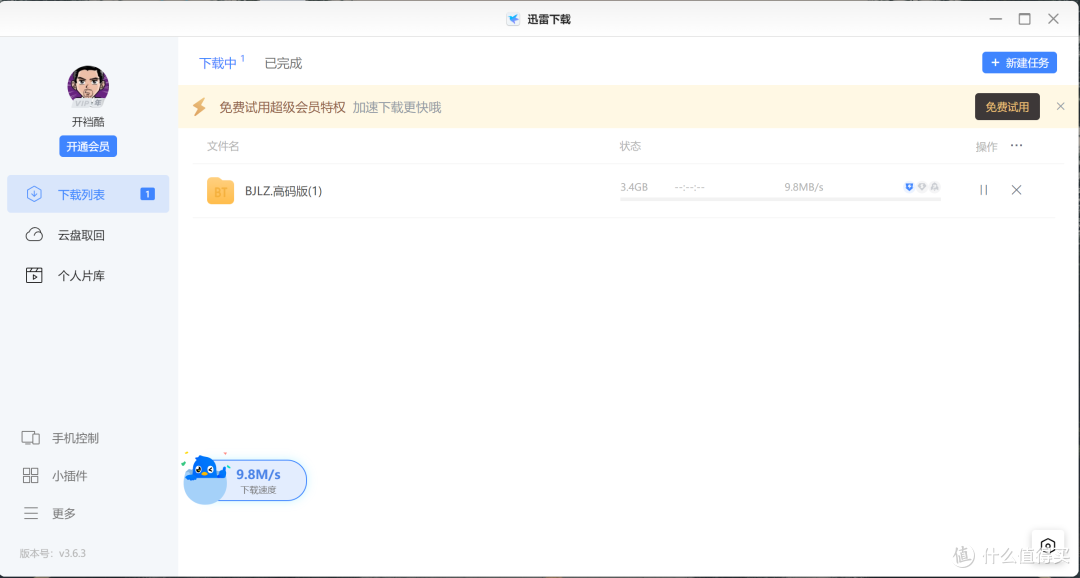Click the 免费试用 button
This screenshot has width=1080, height=578.
point(1007,107)
